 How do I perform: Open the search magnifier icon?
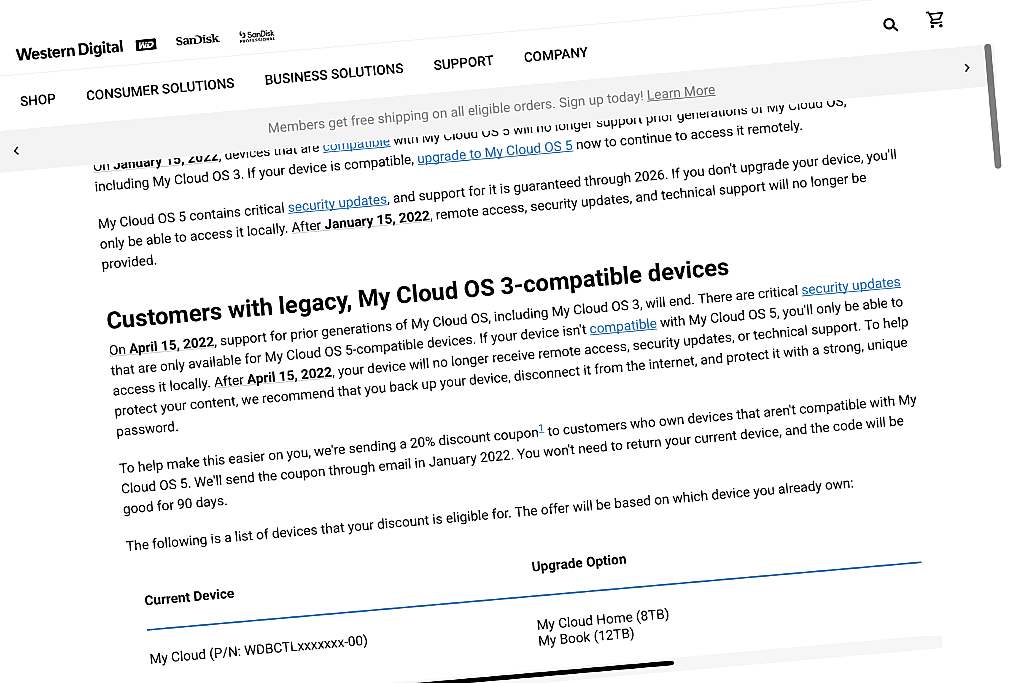tap(890, 25)
